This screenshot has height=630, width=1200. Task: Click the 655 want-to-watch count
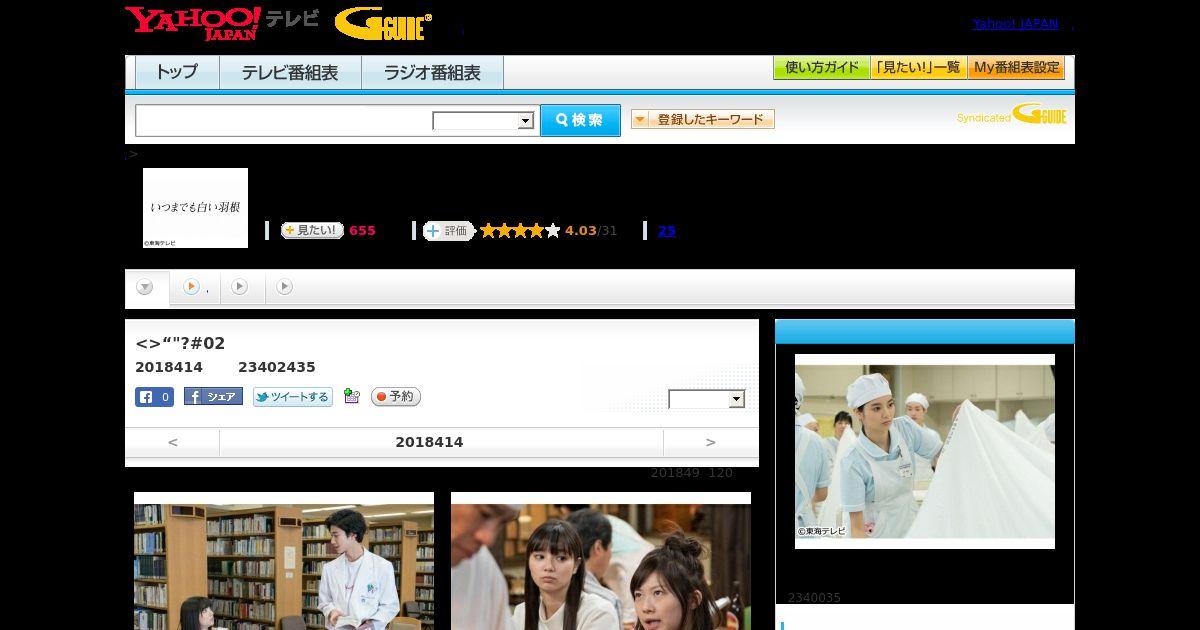362,231
